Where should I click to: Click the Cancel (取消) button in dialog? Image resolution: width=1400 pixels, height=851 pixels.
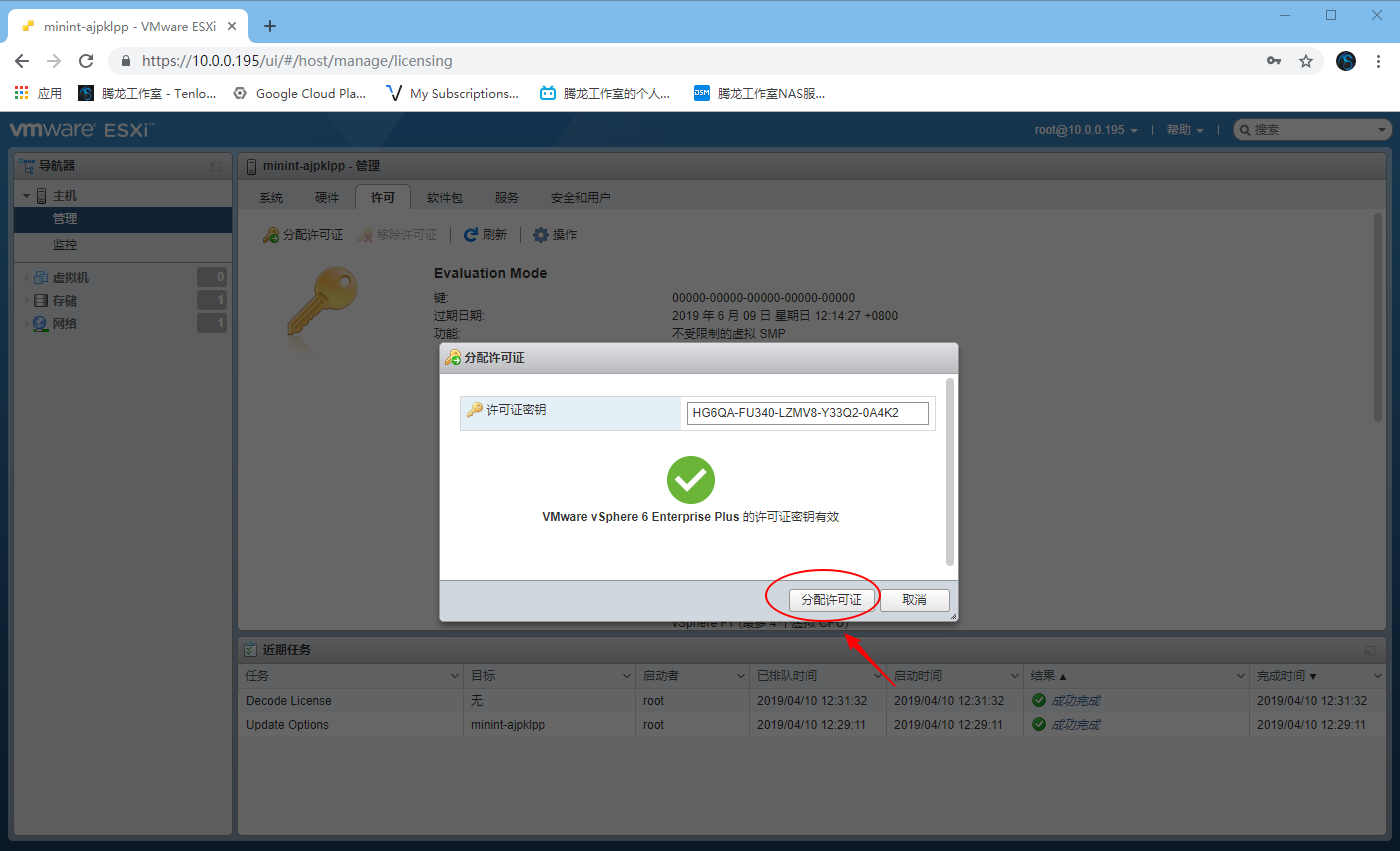pos(914,600)
